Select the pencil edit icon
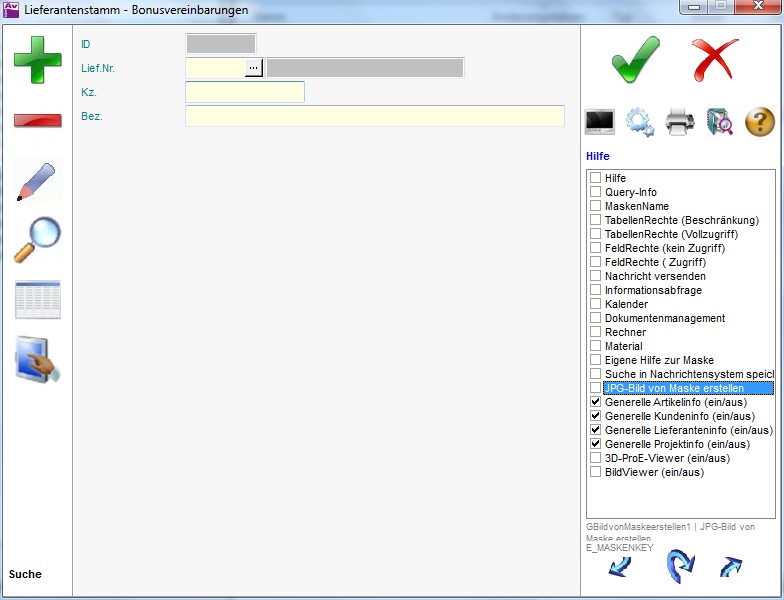The width and height of the screenshot is (784, 600). [37, 180]
